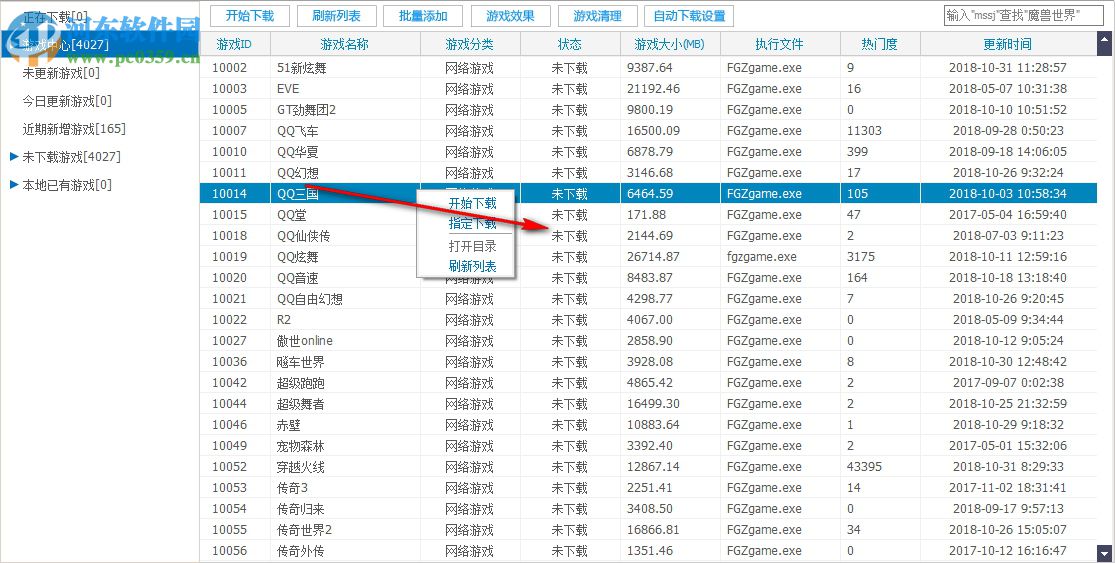This screenshot has height=563, width=1115.
Task: Click the highlighted QQ三国 name cell
Action: tap(345, 194)
